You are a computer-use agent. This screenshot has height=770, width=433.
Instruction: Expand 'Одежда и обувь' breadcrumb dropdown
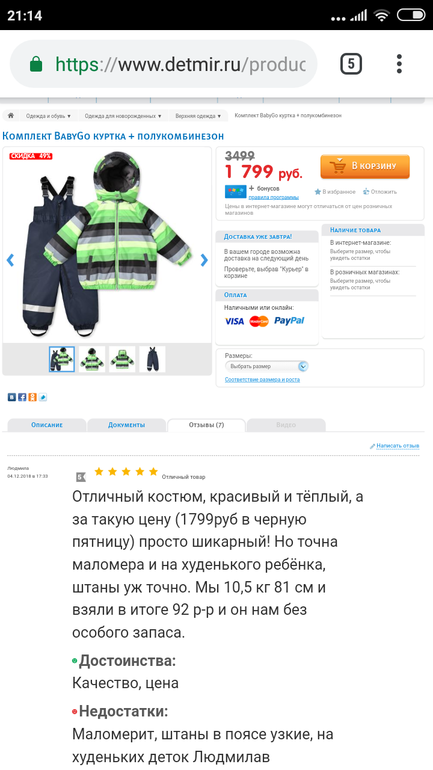pos(48,116)
